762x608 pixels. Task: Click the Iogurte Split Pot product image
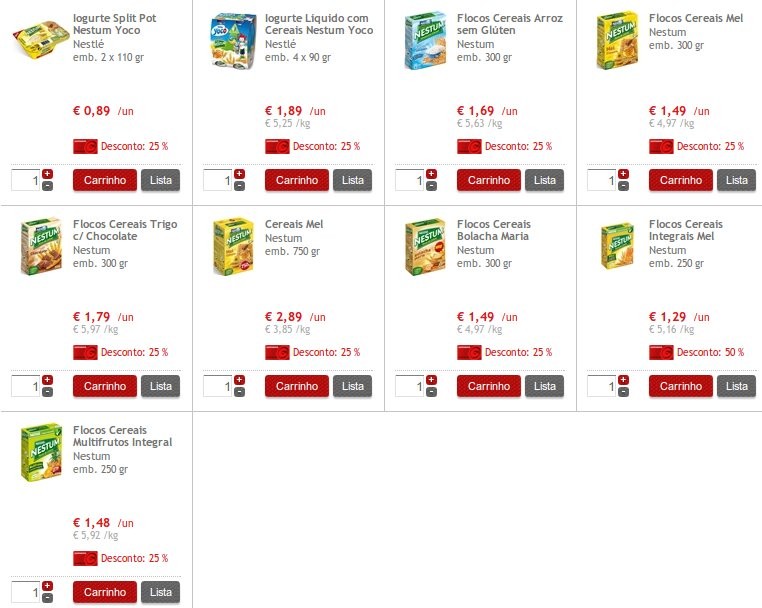[x=38, y=41]
